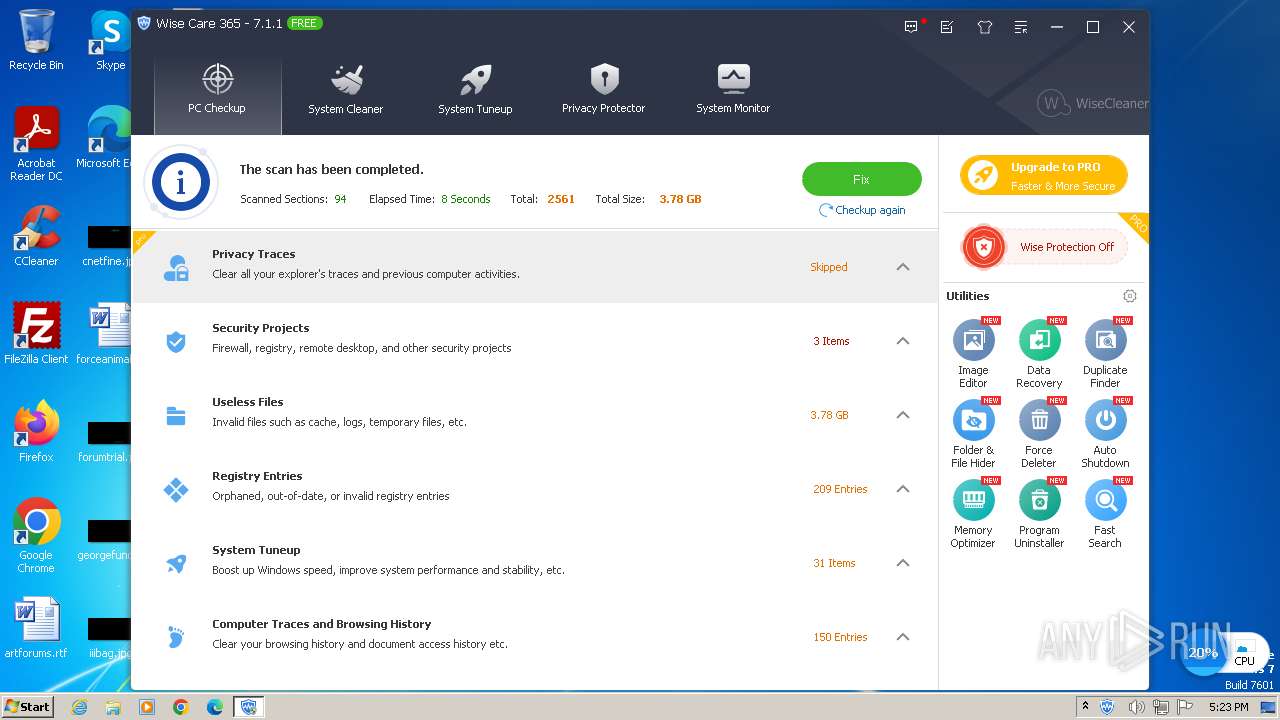Click the Computer Traces footprint icon
This screenshot has height=720, width=1280.
pos(176,637)
